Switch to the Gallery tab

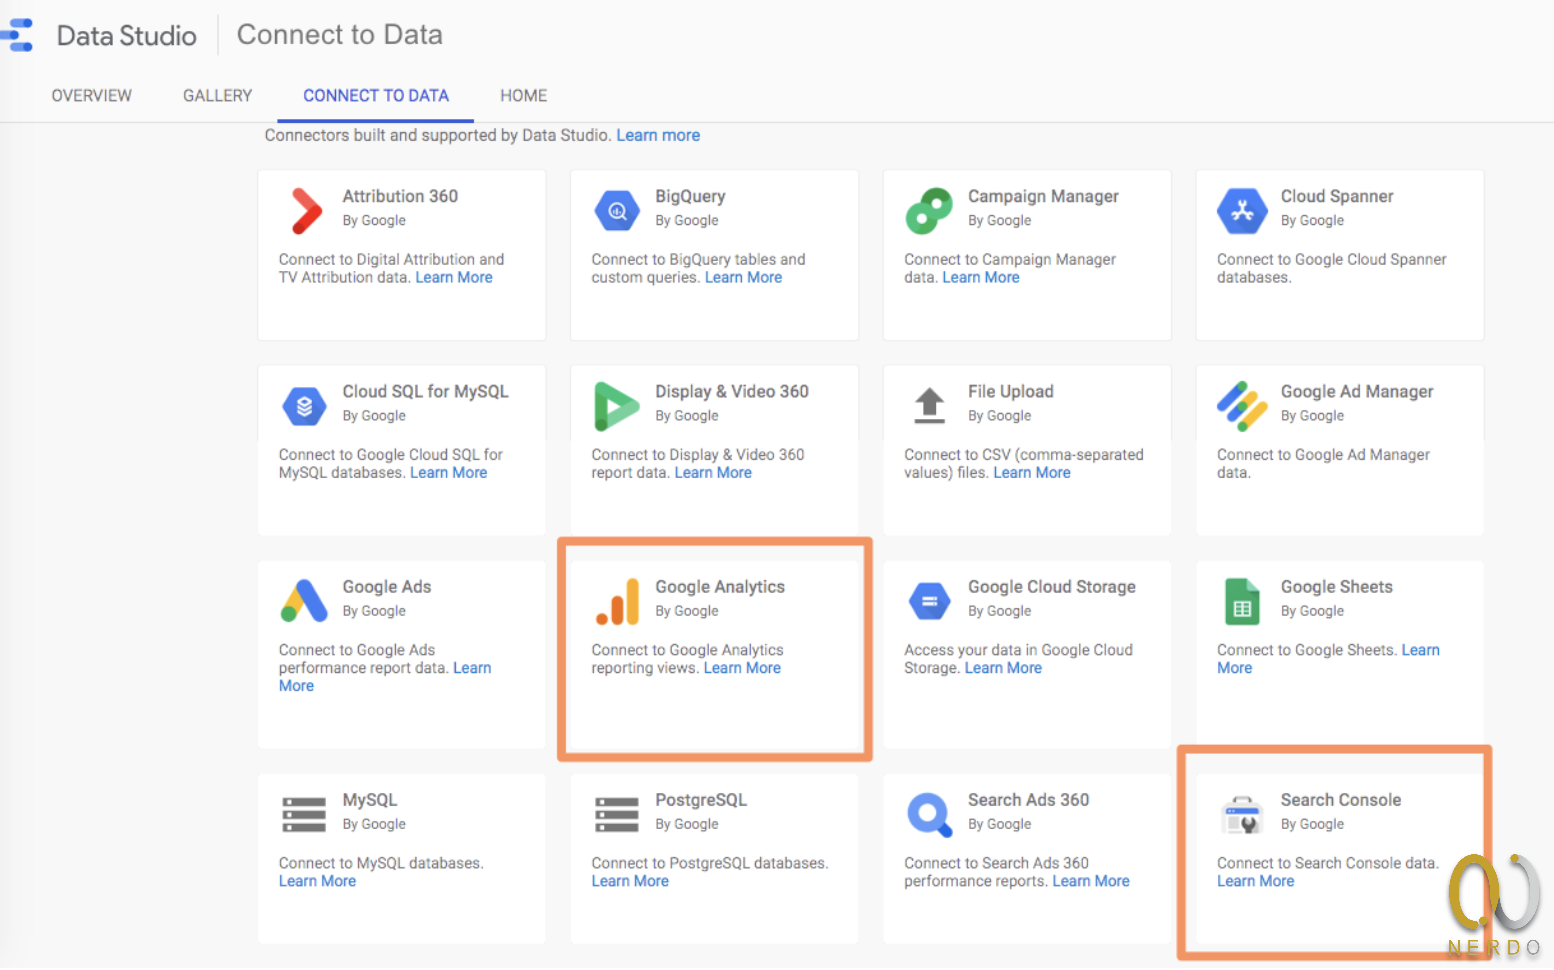[217, 96]
